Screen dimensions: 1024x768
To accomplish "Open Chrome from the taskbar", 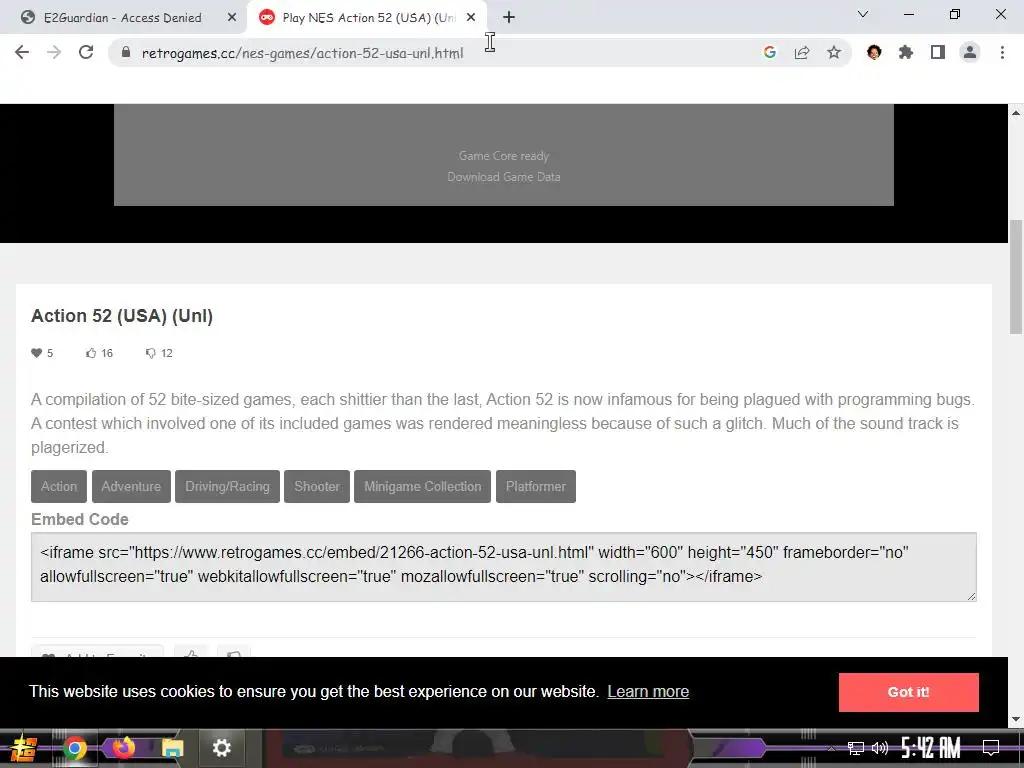I will (74, 748).
